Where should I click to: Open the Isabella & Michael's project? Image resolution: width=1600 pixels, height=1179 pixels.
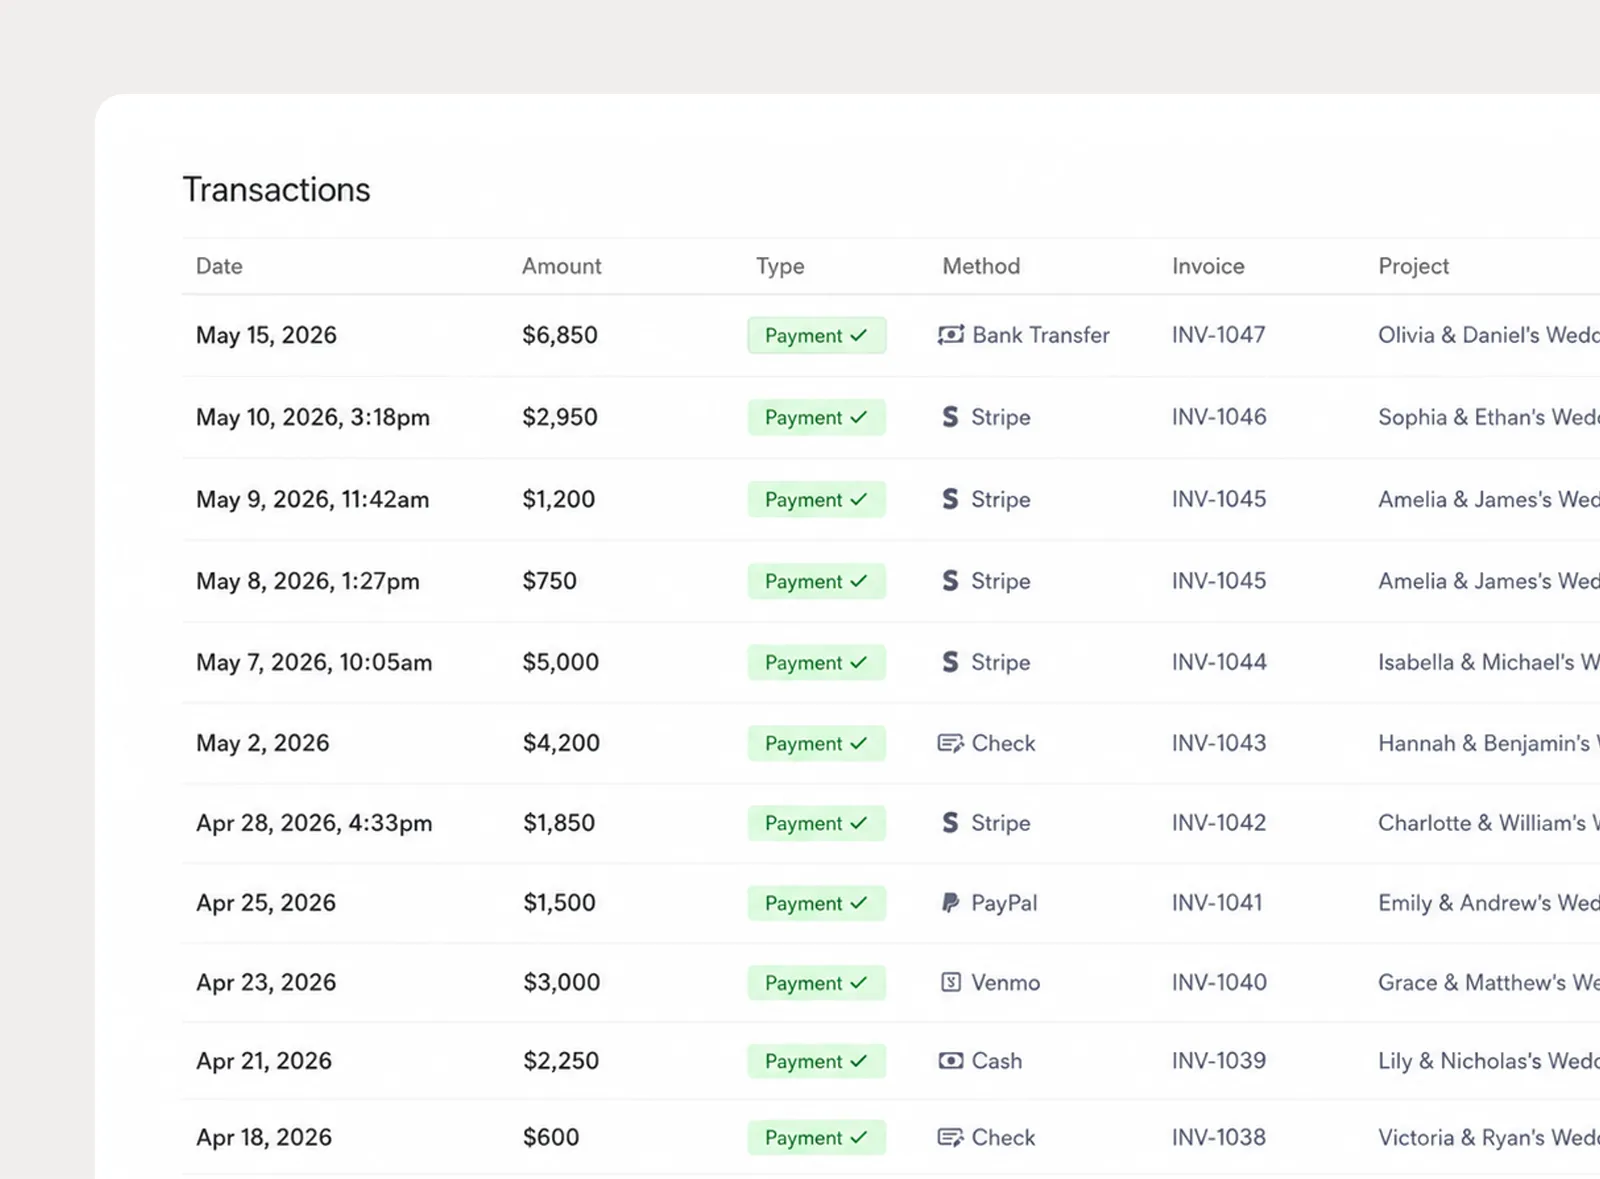1488,662
